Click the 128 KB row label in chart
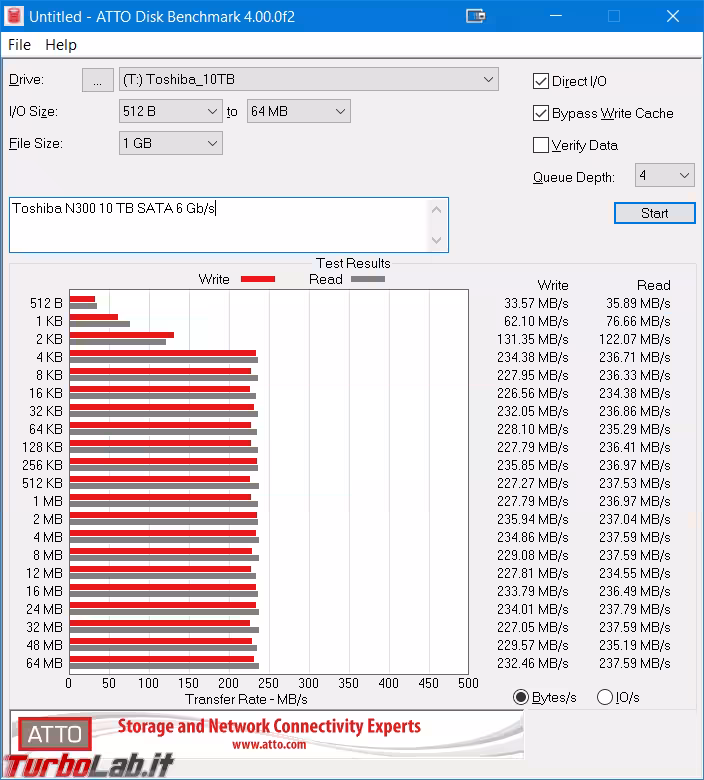This screenshot has height=780, width=704. point(42,447)
